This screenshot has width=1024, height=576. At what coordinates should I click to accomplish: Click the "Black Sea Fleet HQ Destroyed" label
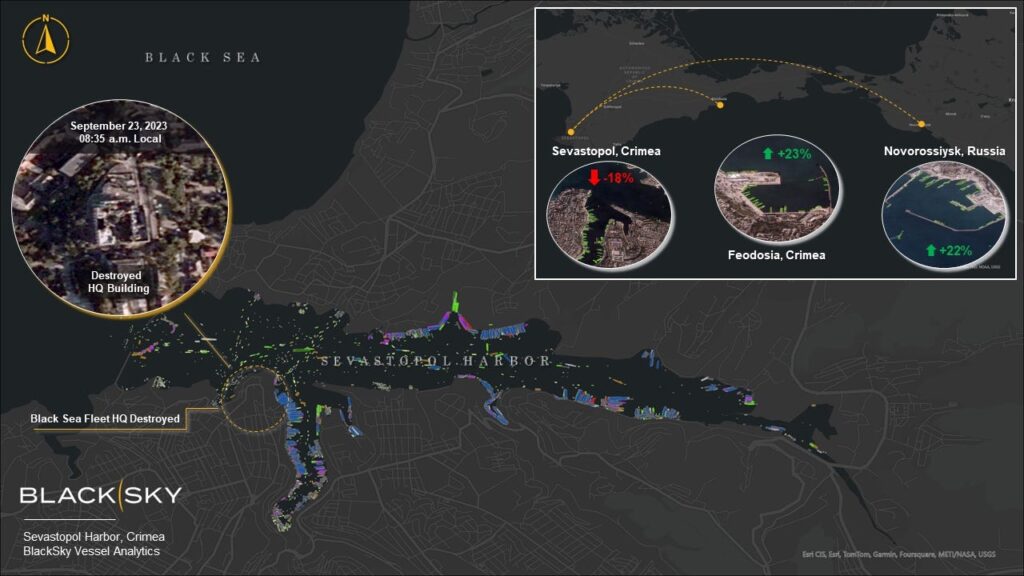click(105, 419)
